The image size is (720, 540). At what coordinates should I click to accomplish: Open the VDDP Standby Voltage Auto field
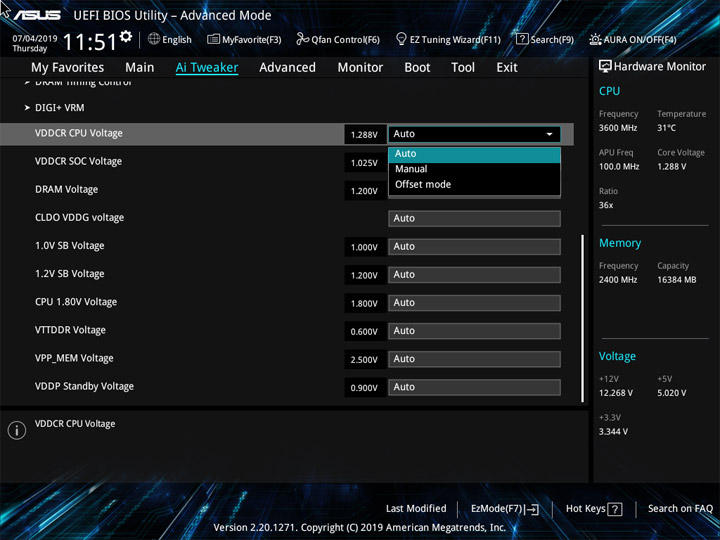474,387
